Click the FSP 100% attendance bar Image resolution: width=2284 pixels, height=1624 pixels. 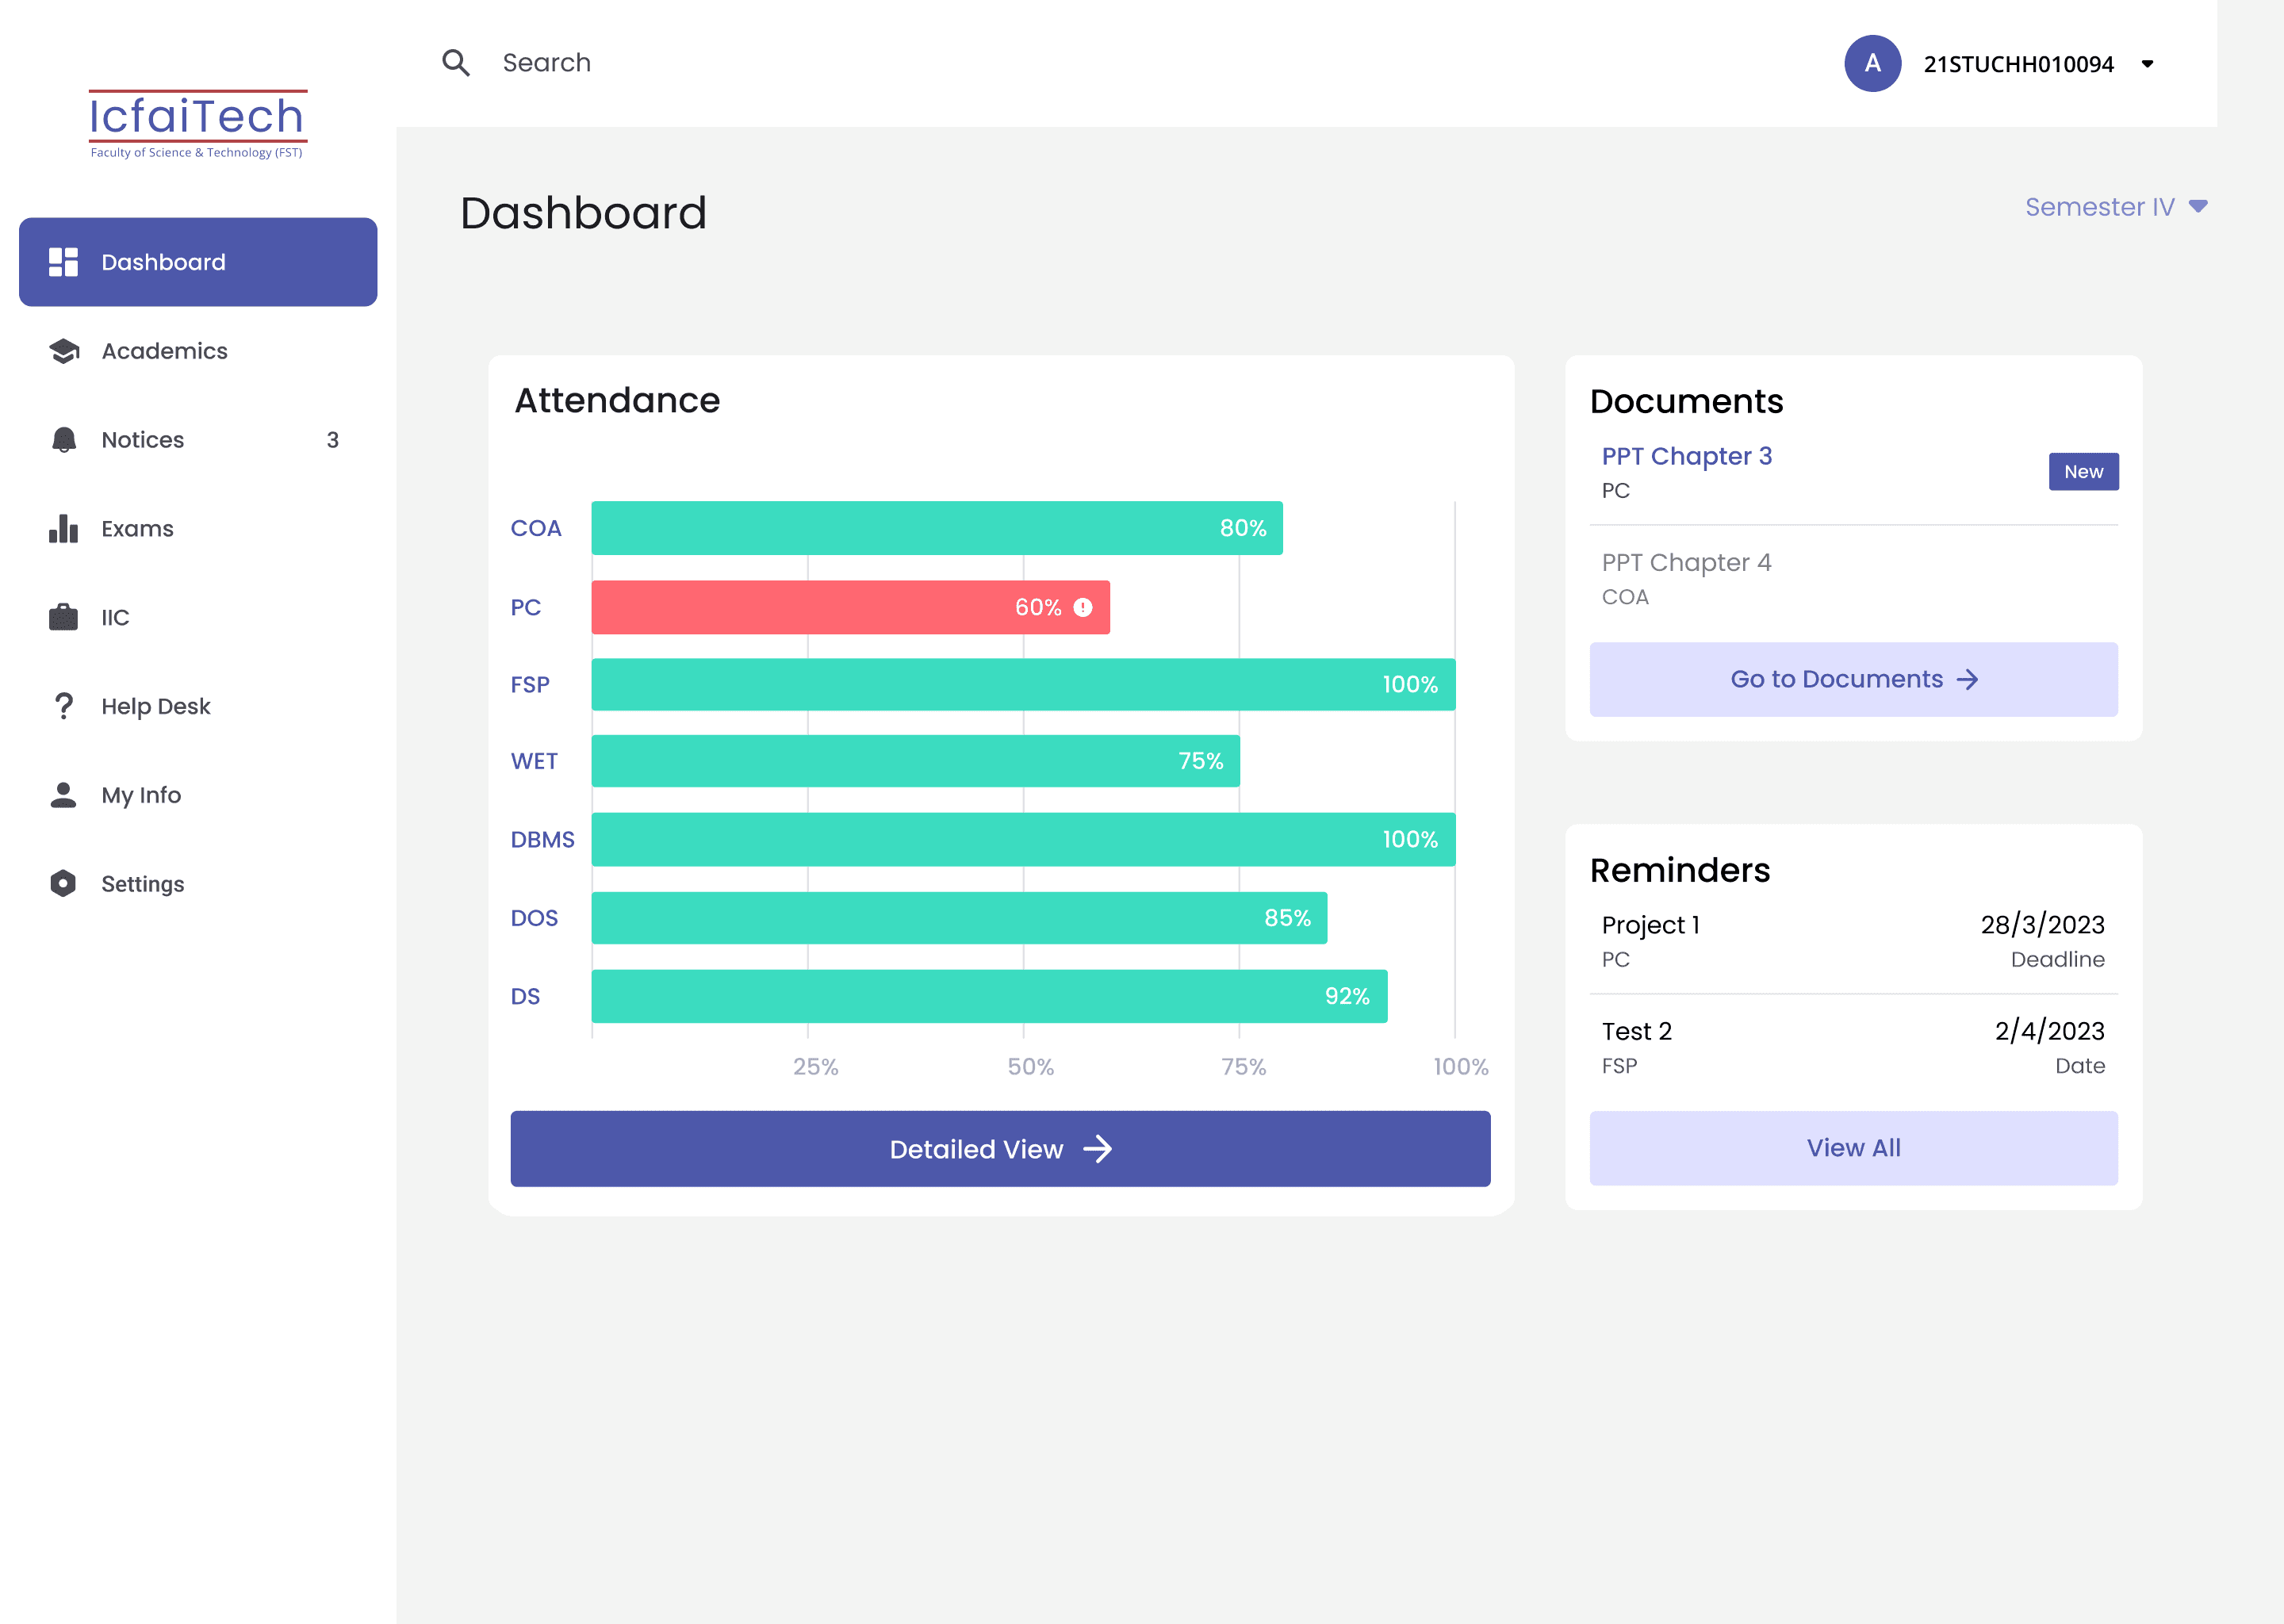point(1023,685)
